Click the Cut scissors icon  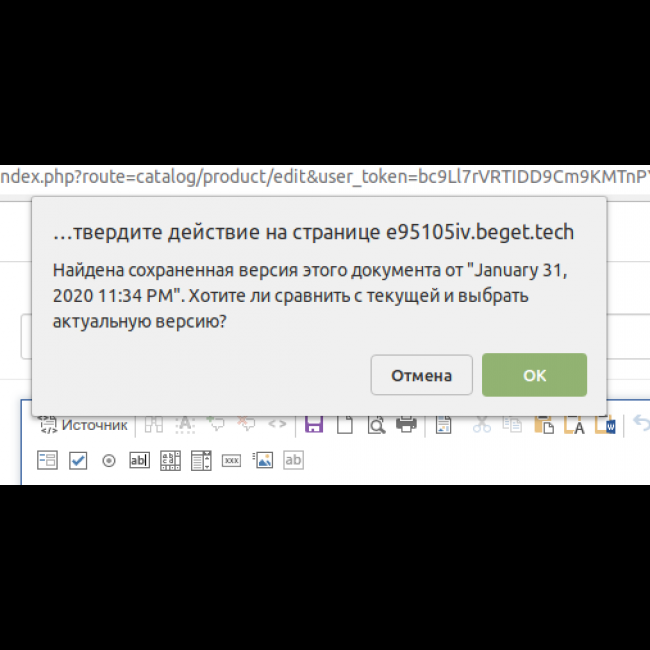tap(482, 425)
